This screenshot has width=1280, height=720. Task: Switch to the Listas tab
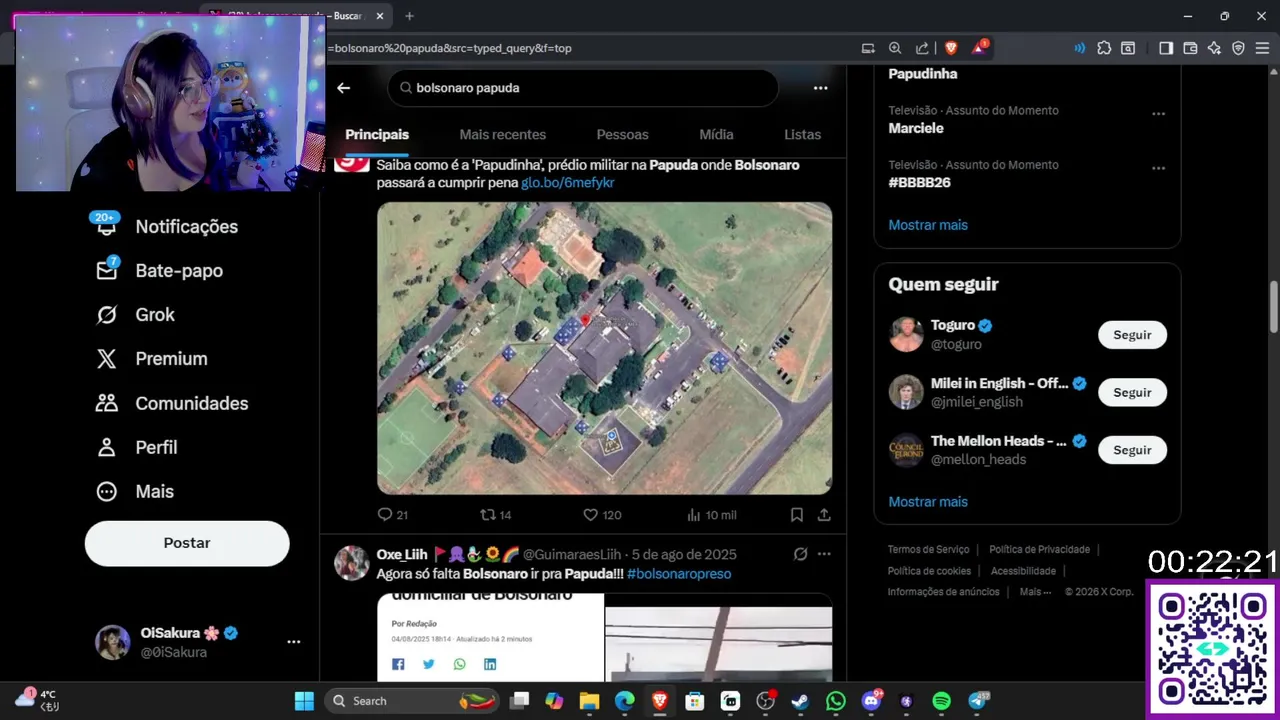[x=802, y=135]
